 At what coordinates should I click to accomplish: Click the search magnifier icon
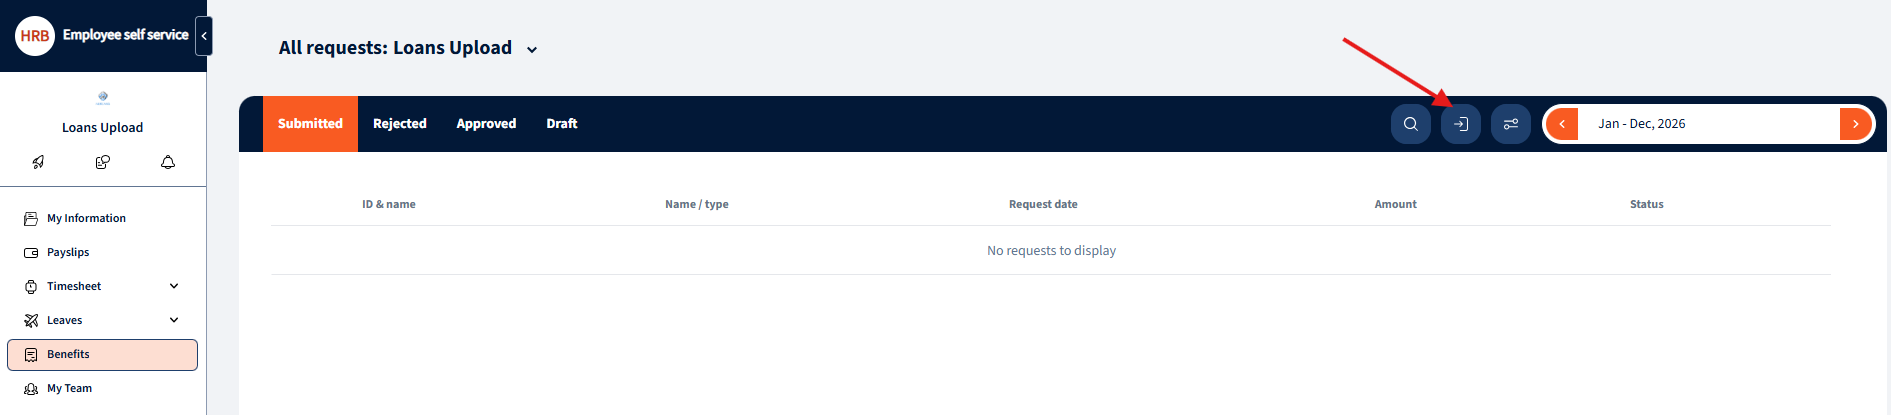(x=1410, y=124)
